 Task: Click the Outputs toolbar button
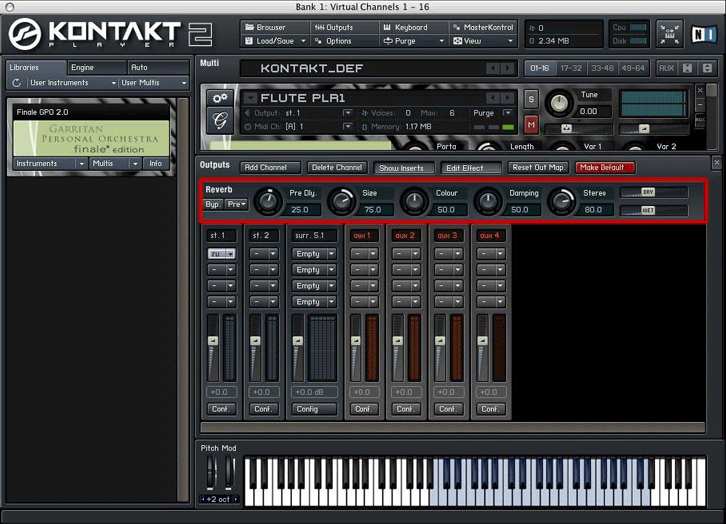pyautogui.click(x=338, y=27)
